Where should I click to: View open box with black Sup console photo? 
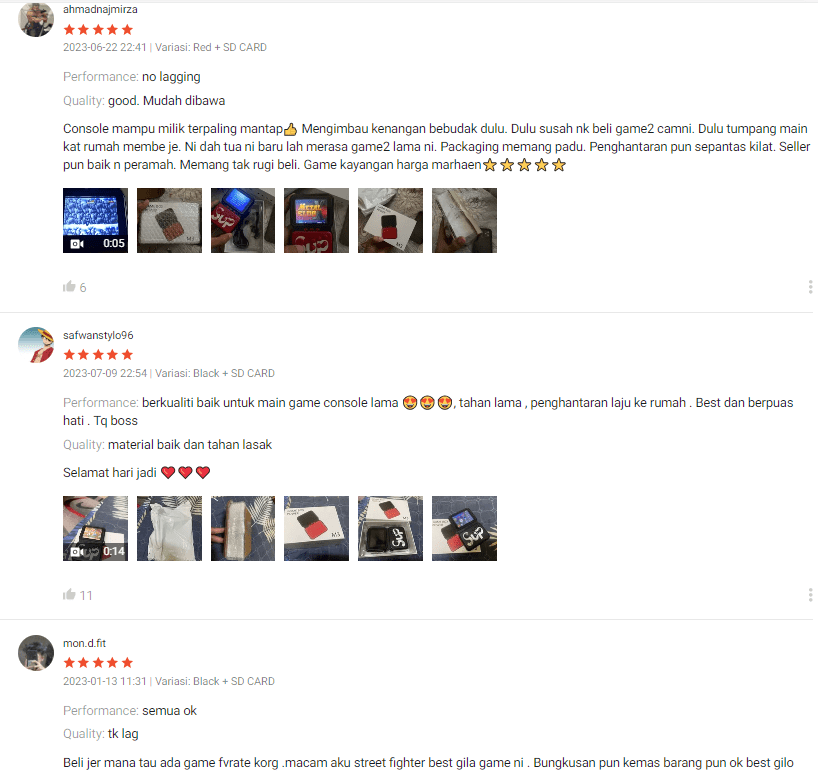click(390, 528)
